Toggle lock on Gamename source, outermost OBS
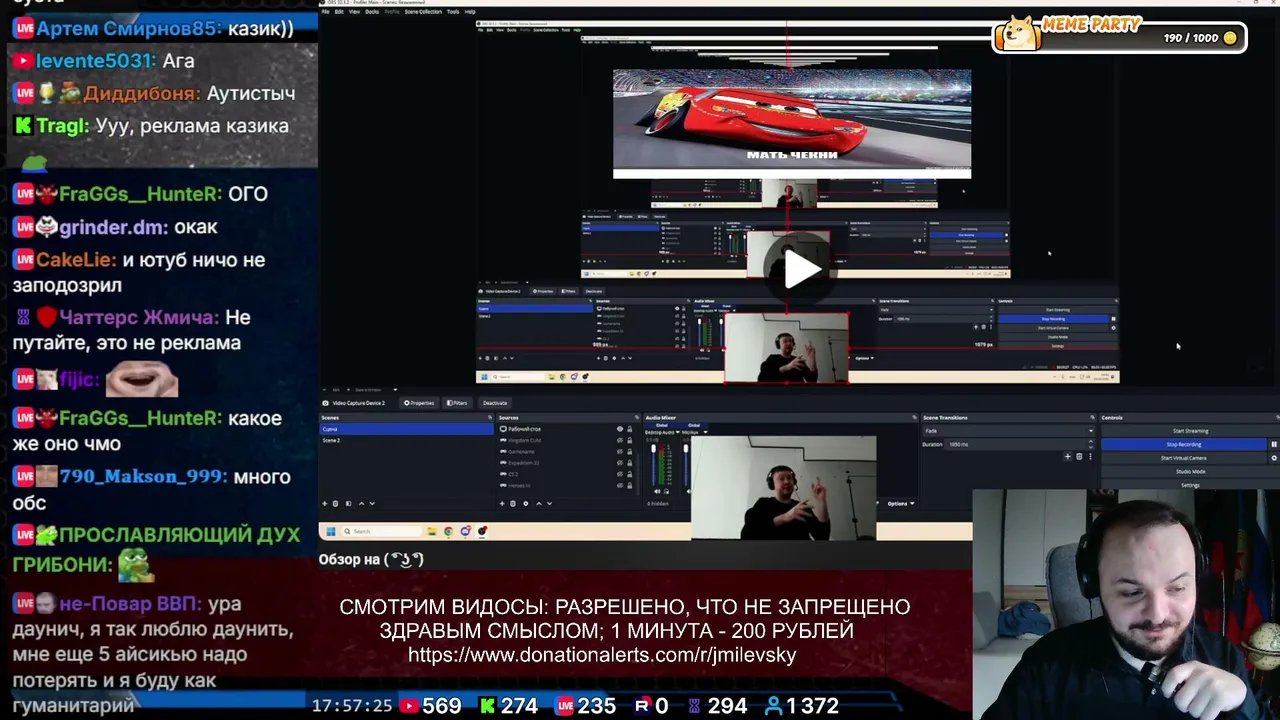 629,451
